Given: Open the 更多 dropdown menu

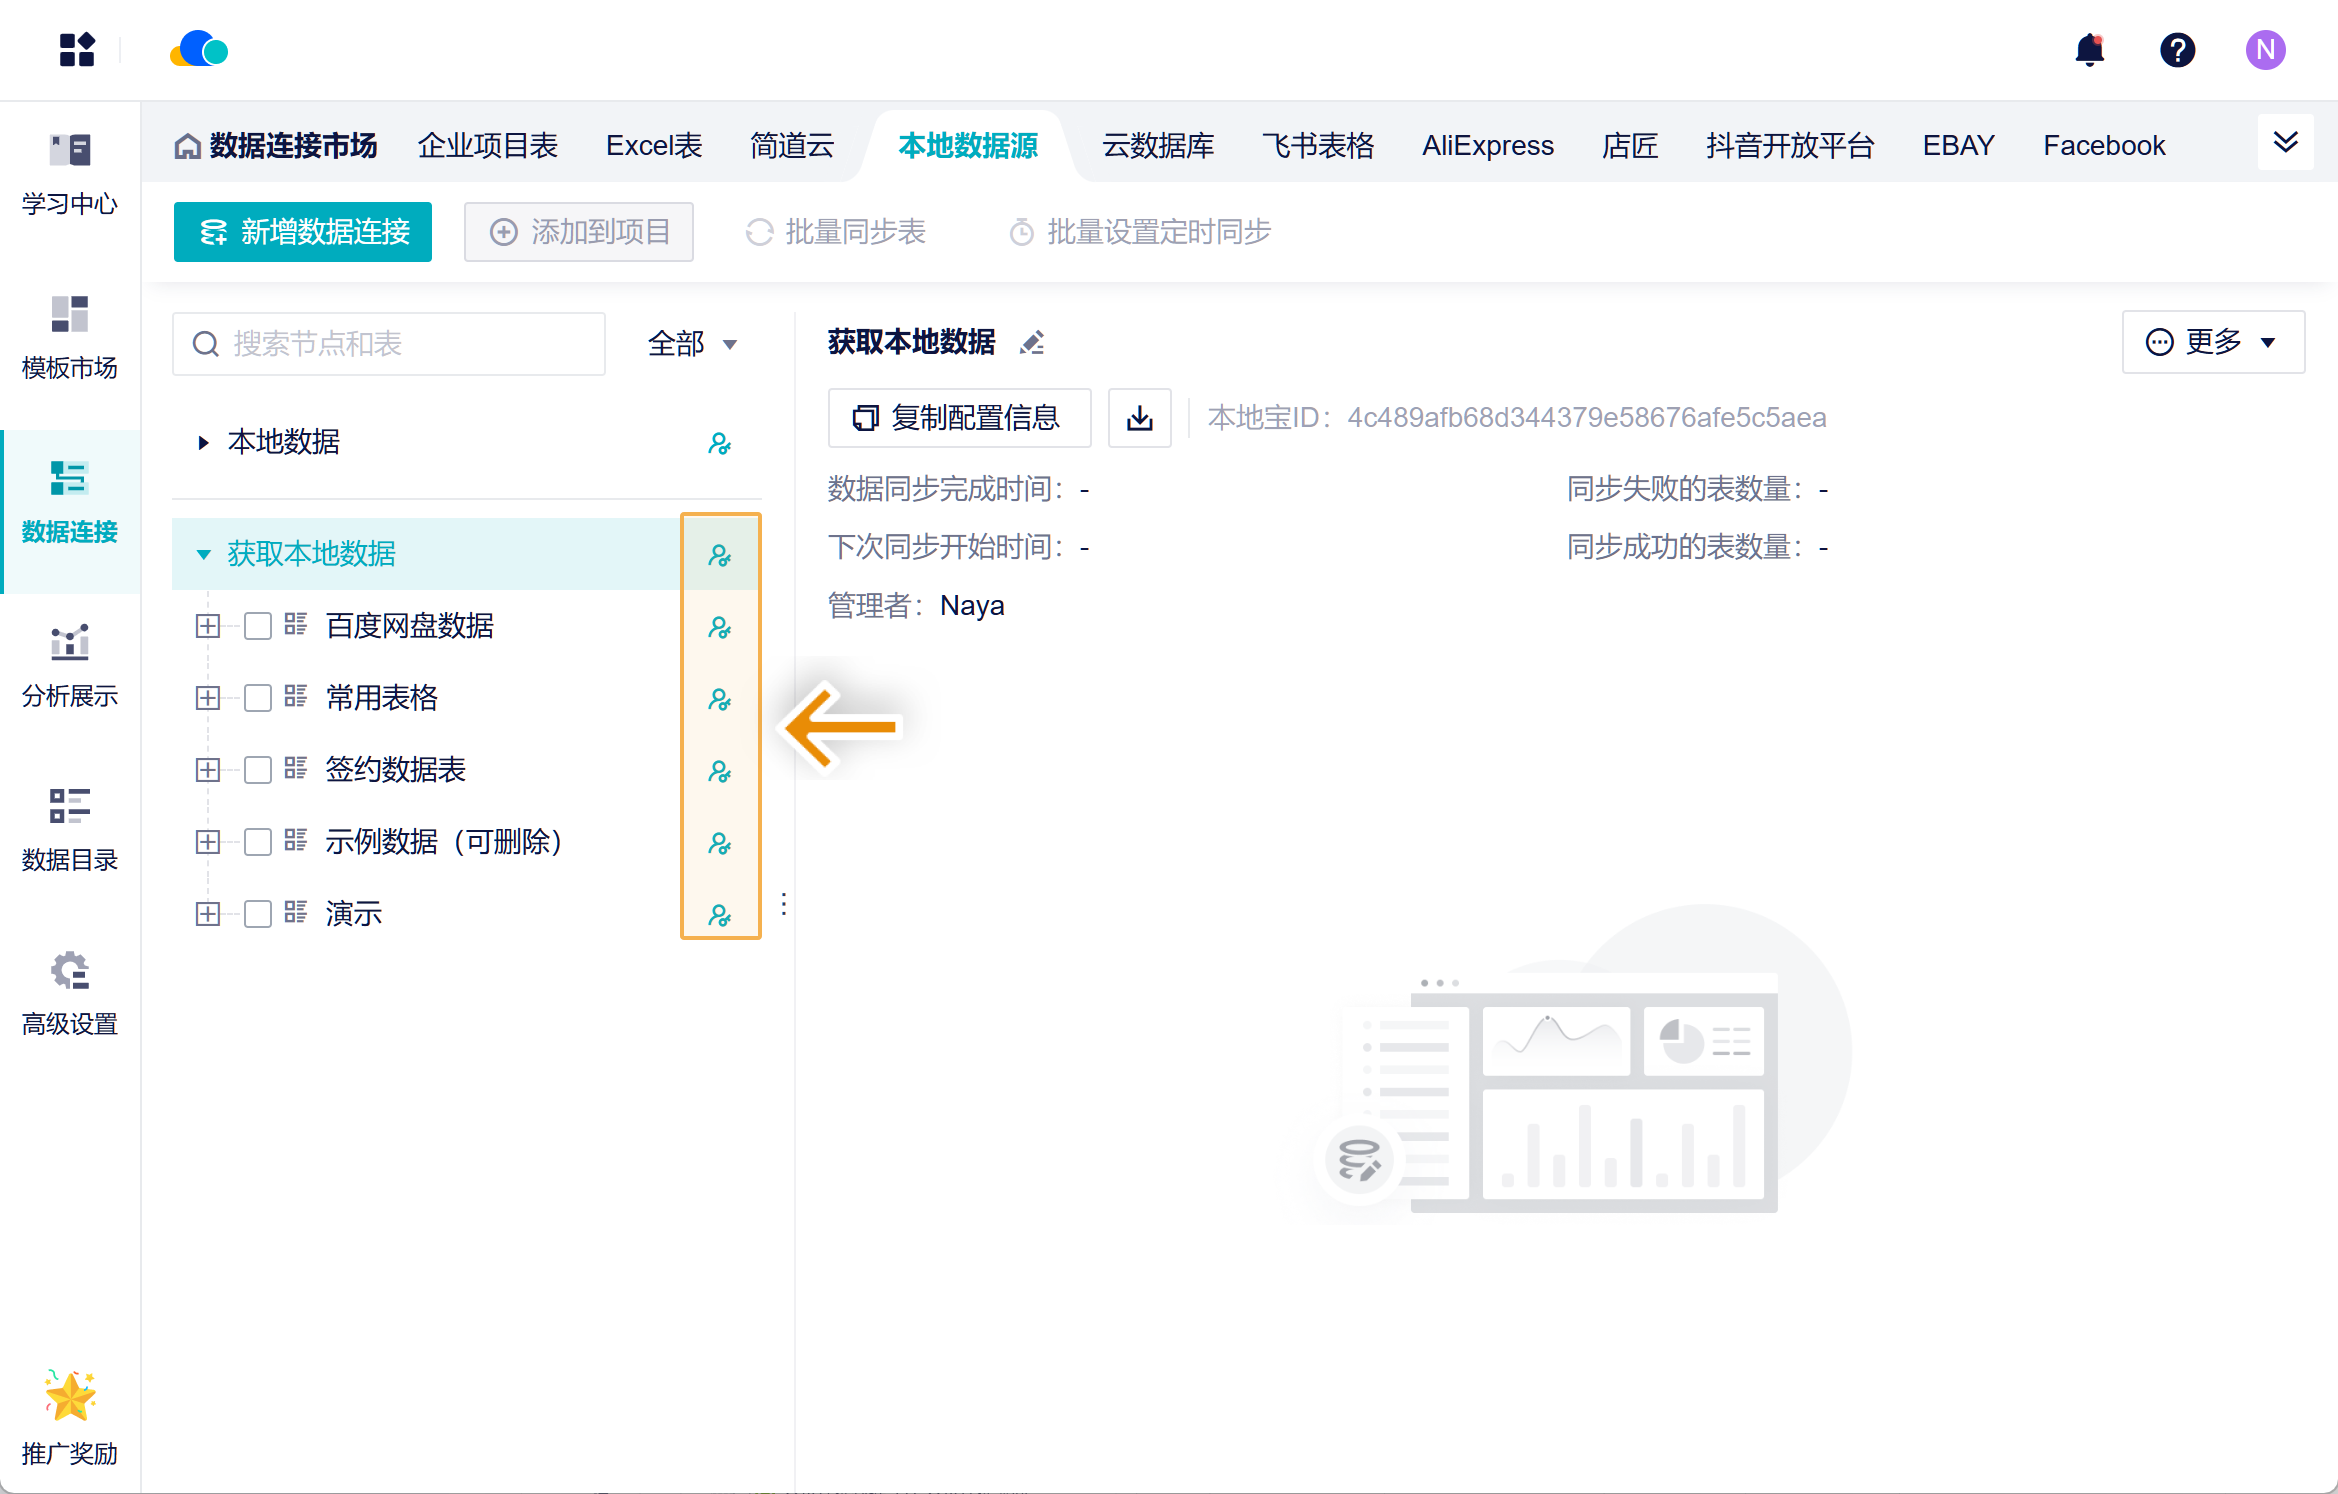Looking at the screenshot, I should 2212,342.
